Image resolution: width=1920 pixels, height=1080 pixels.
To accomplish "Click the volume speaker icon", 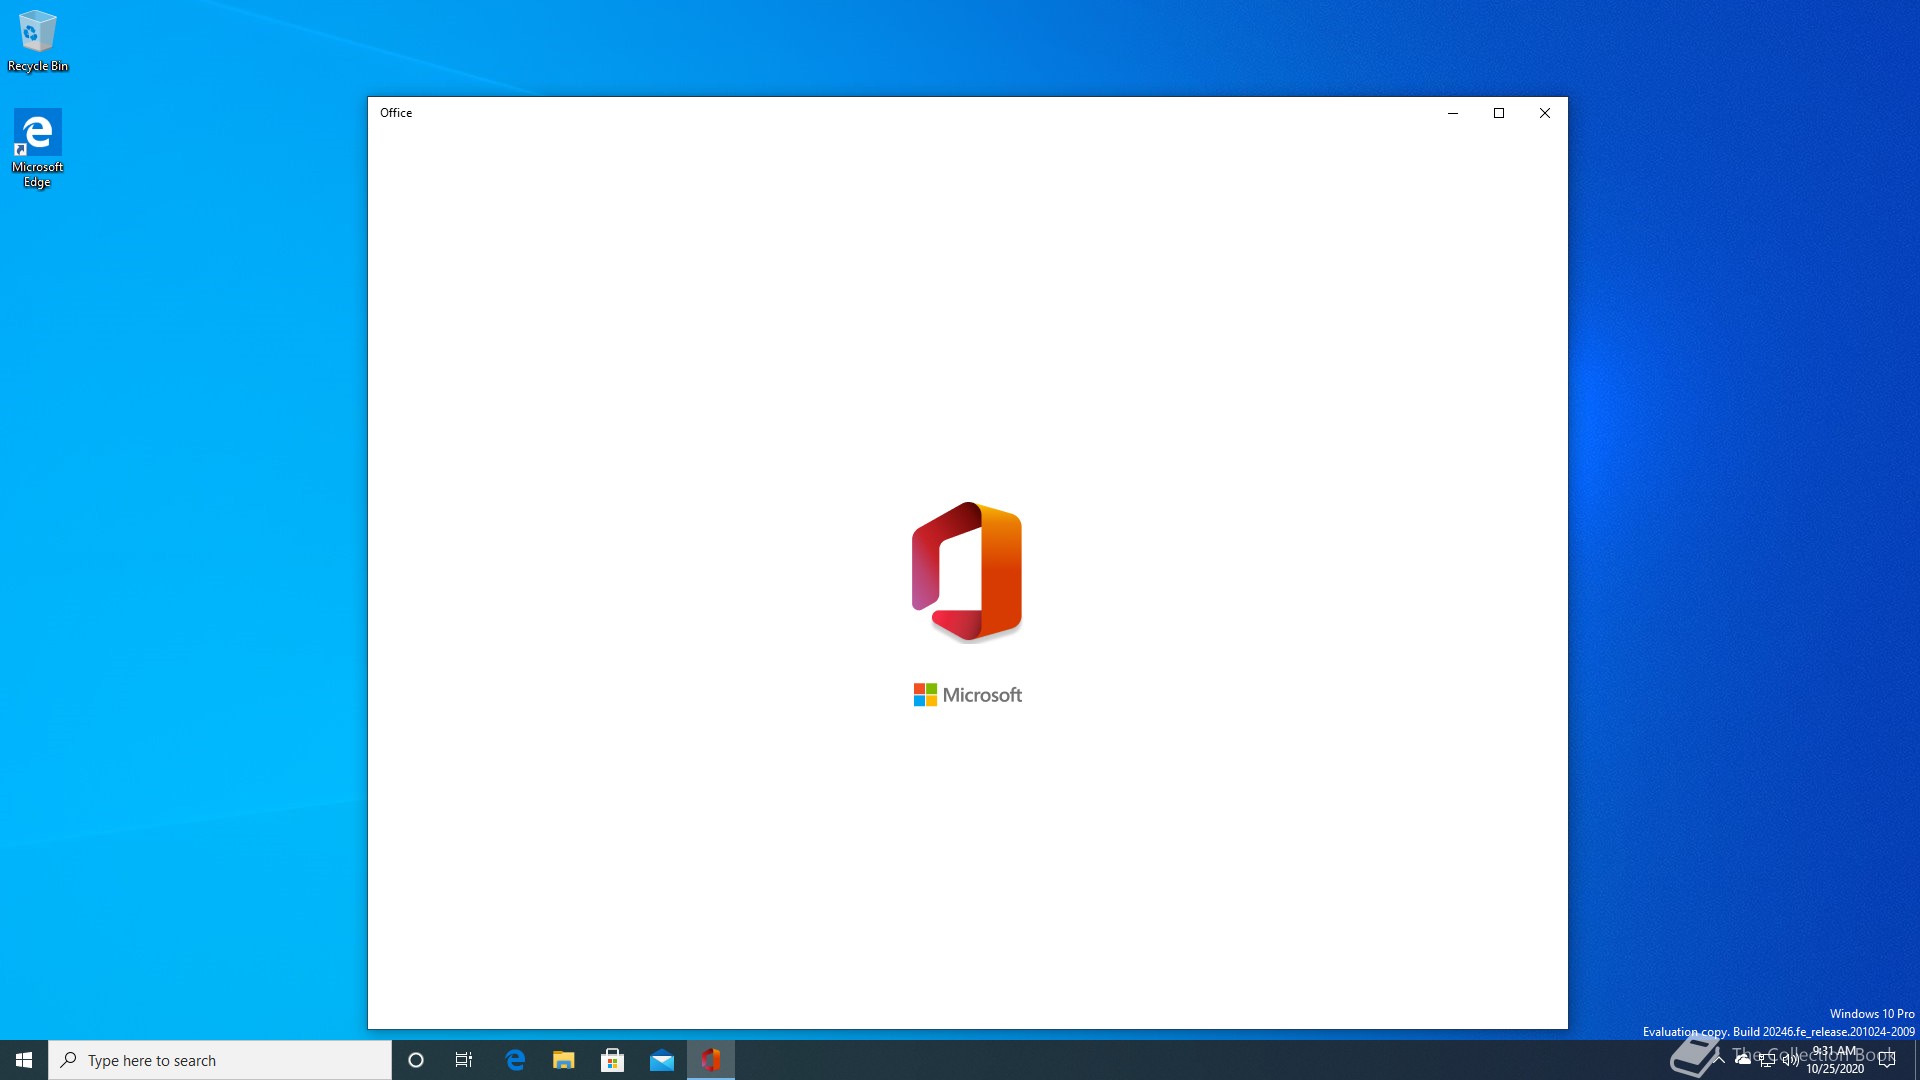I will click(1790, 1060).
